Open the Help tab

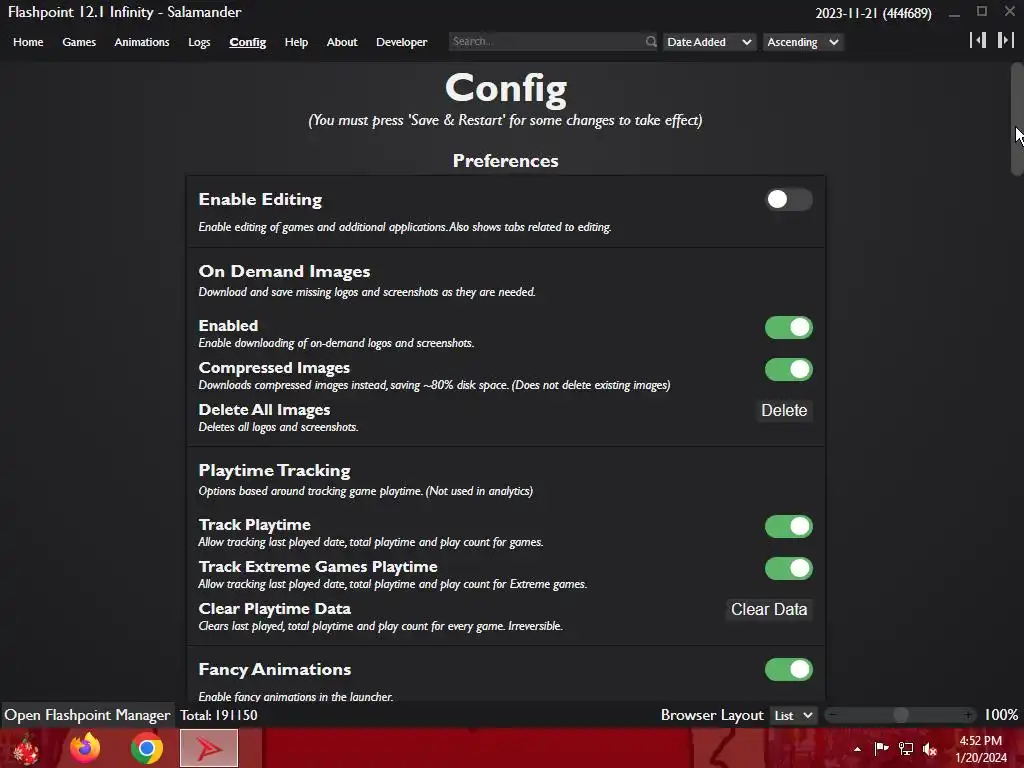click(x=296, y=42)
